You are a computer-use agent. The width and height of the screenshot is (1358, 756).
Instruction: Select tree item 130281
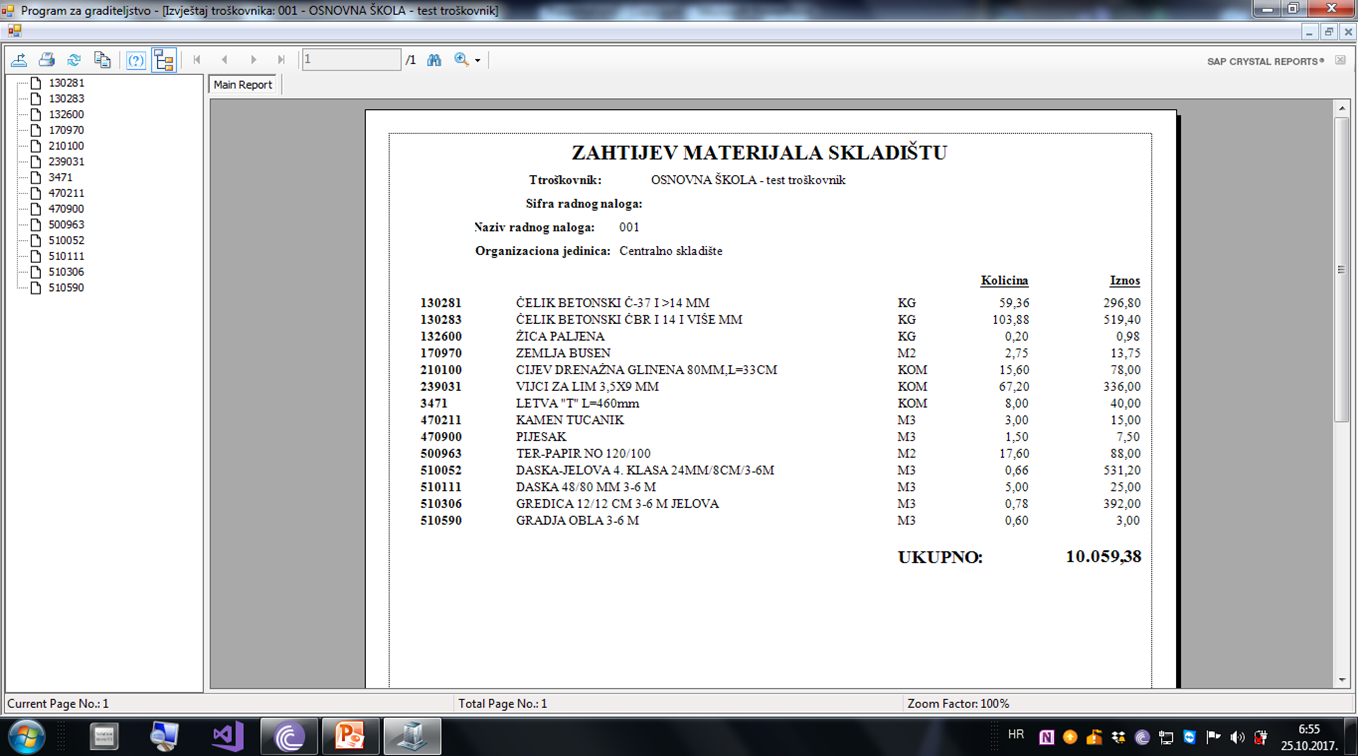66,83
